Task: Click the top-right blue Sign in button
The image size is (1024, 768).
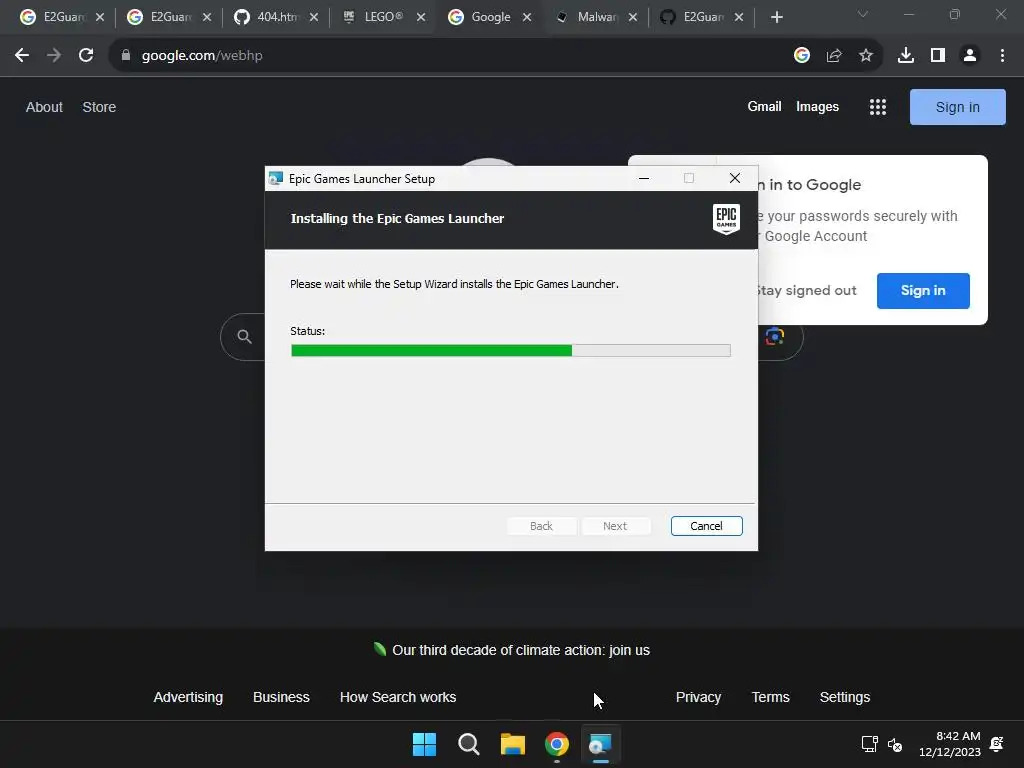Action: [957, 107]
